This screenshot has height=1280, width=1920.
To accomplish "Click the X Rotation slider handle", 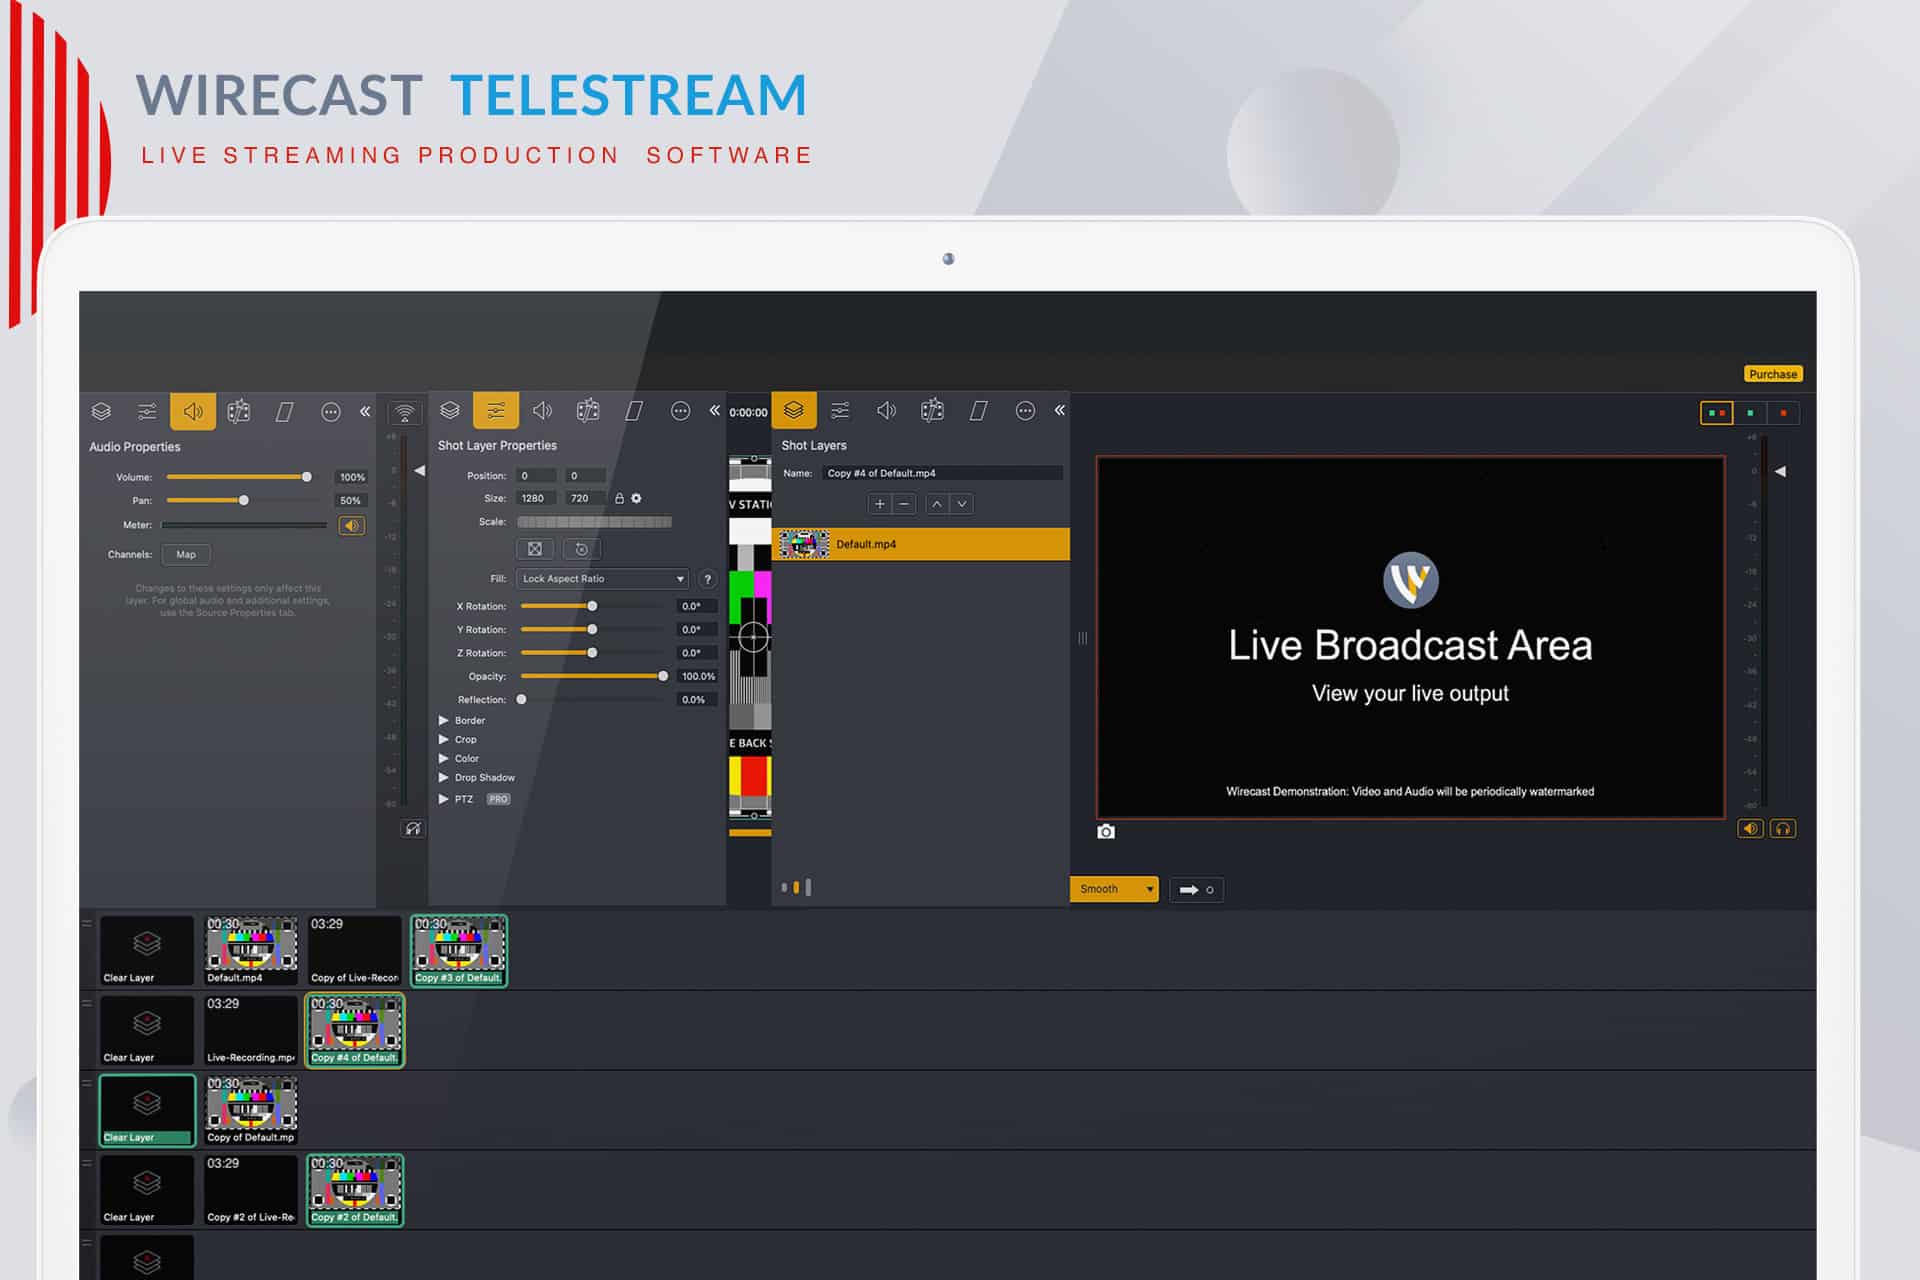I will [592, 606].
